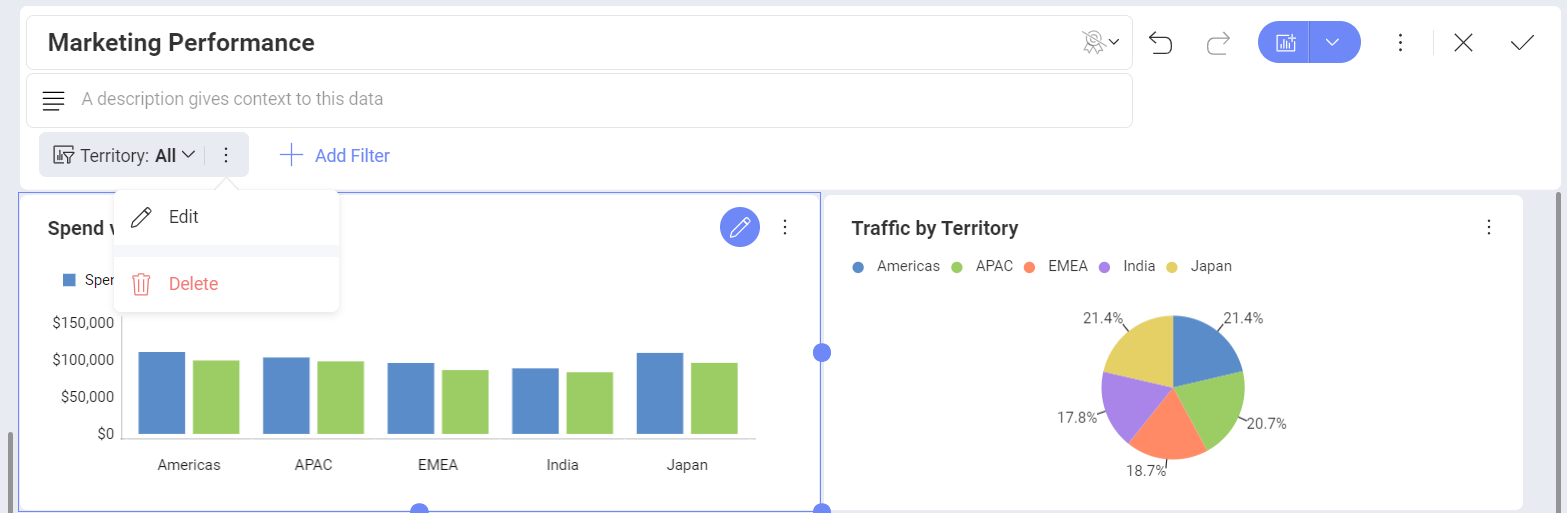Image resolution: width=1567 pixels, height=513 pixels.
Task: Choose Delete from the filter menu
Action: [x=227, y=284]
